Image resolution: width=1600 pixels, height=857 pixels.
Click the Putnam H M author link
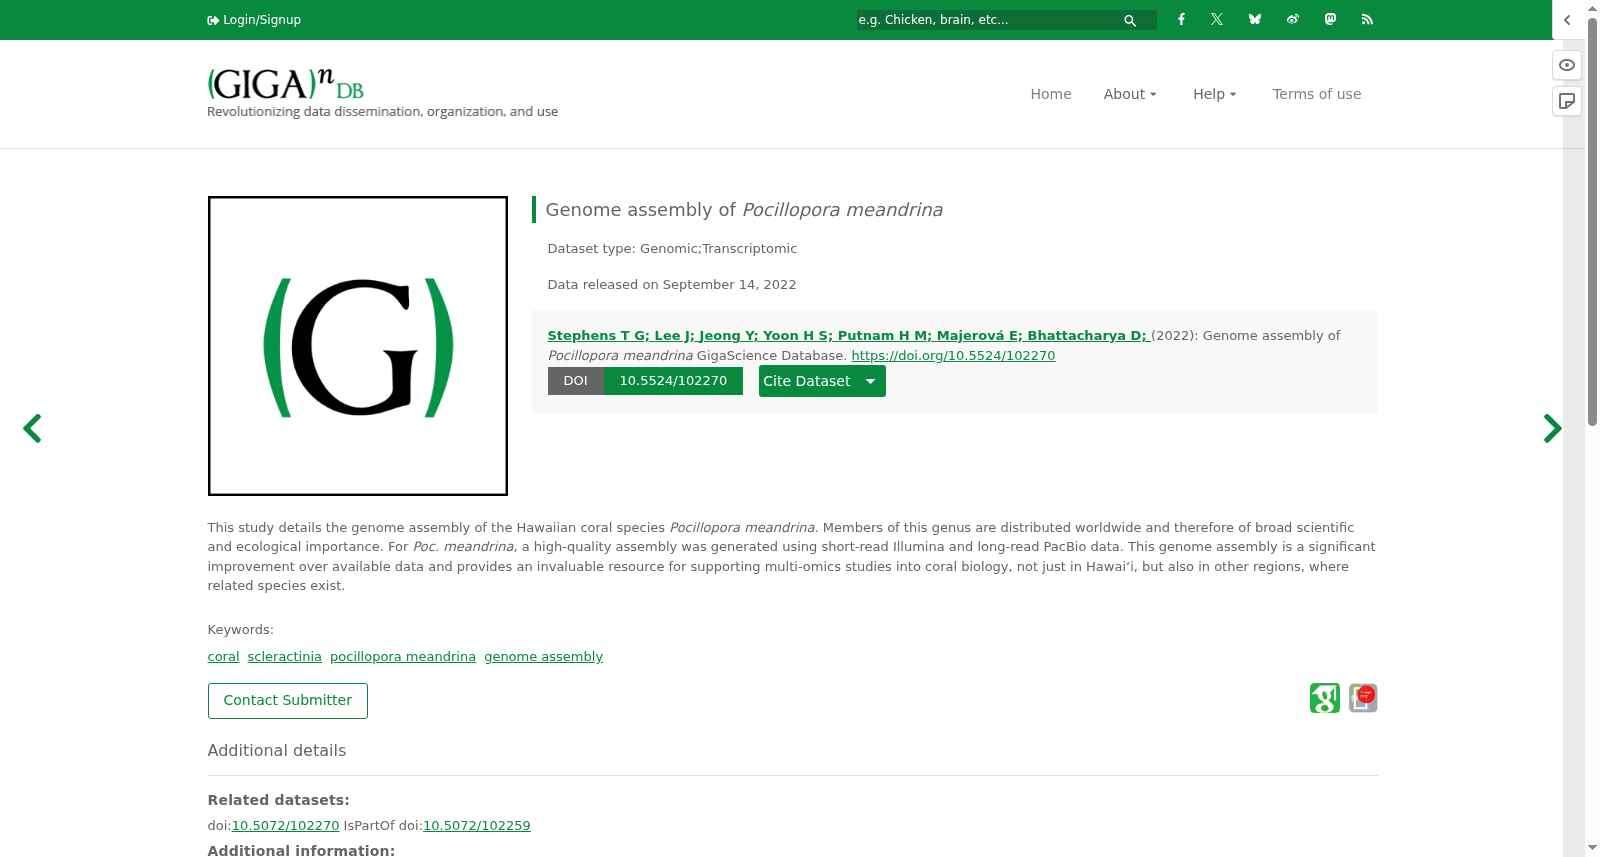(884, 336)
